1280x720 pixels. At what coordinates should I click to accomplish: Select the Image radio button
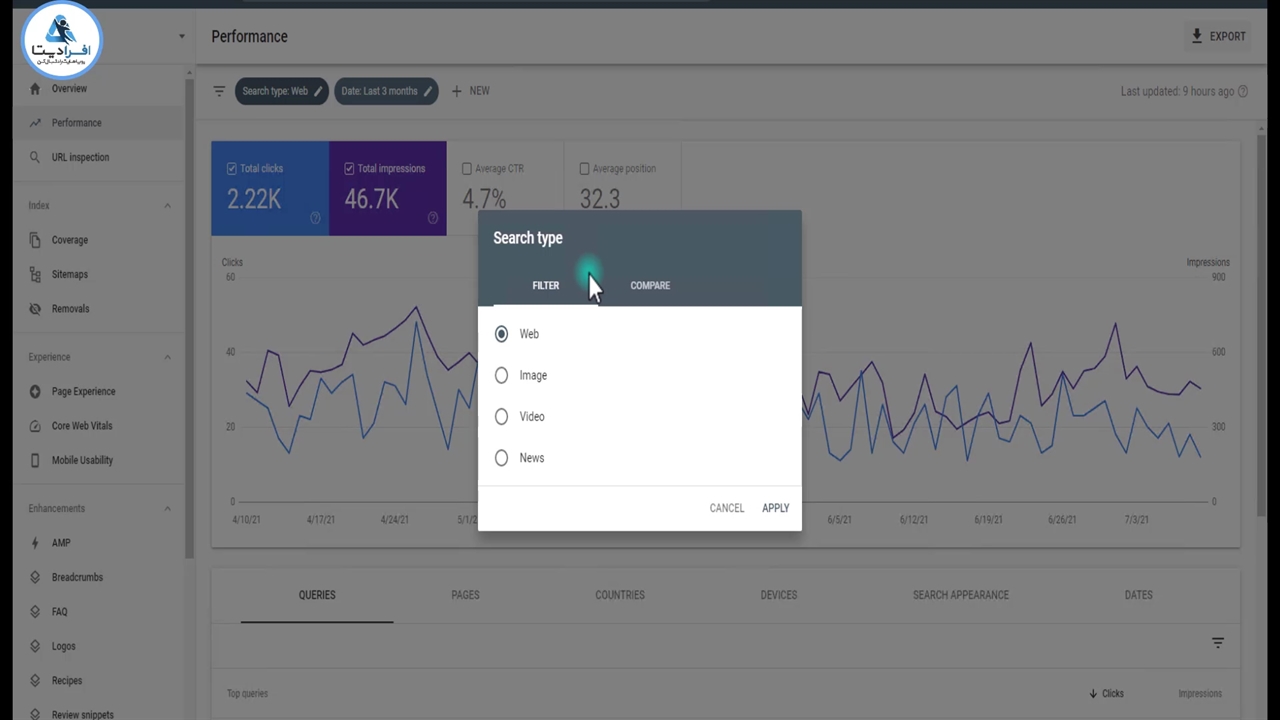click(x=501, y=375)
